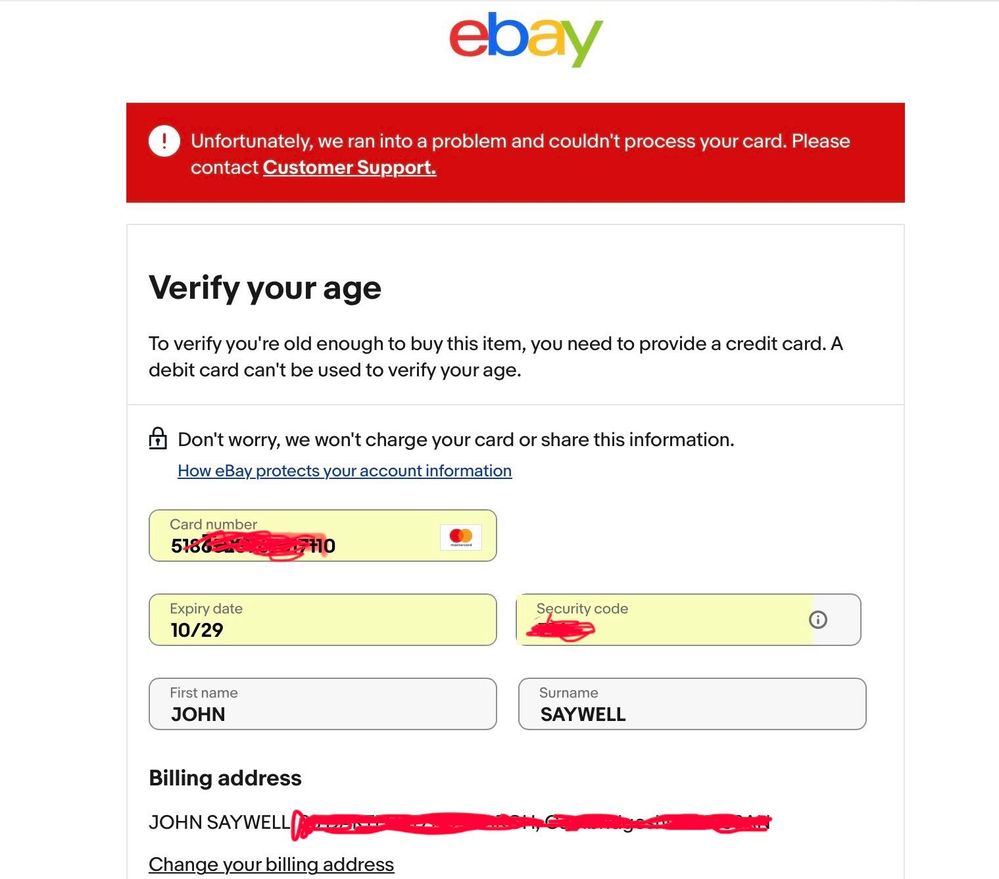The width and height of the screenshot is (999, 879).
Task: Open How eBay protects your account information
Action: click(x=344, y=471)
